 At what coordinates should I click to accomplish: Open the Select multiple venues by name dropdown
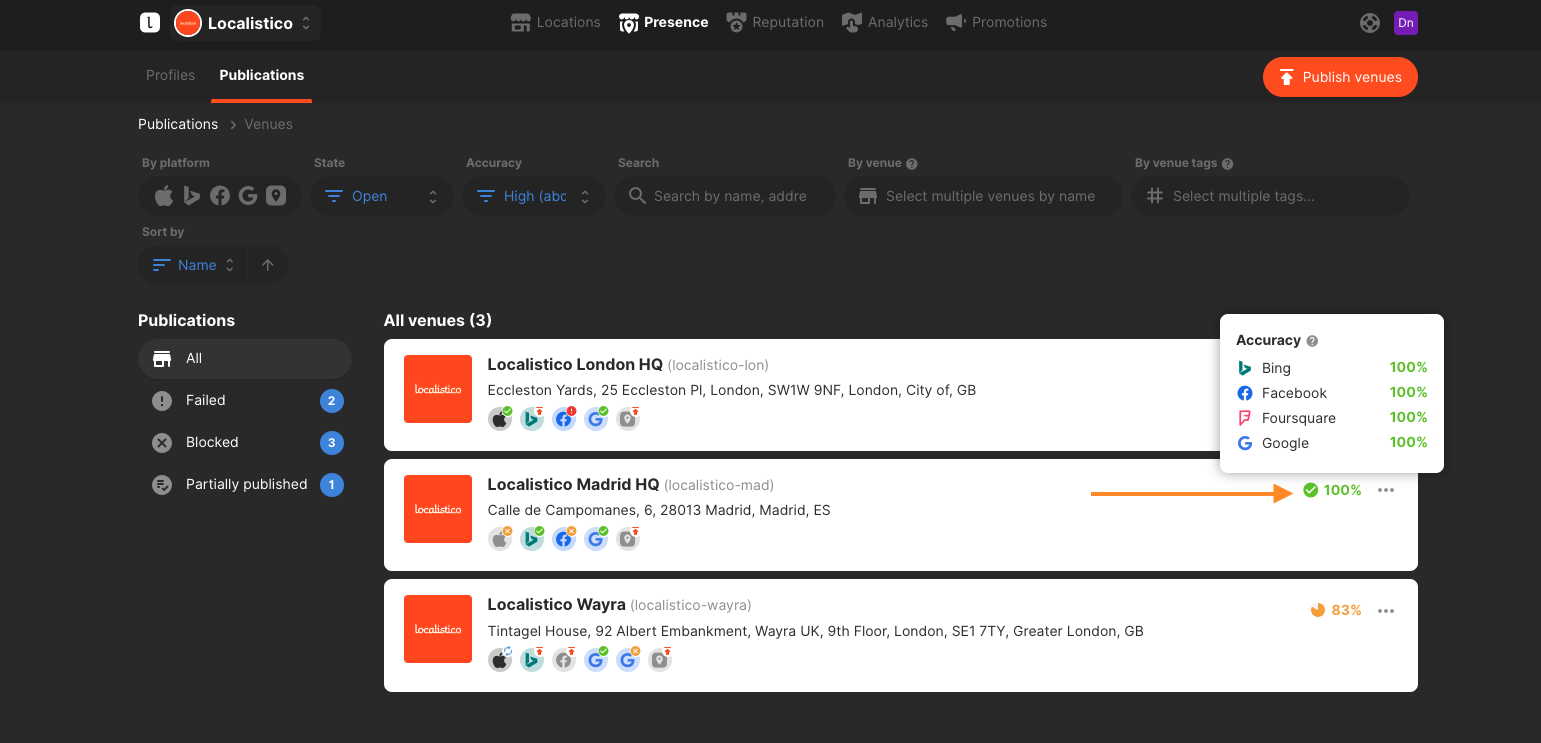pos(984,196)
